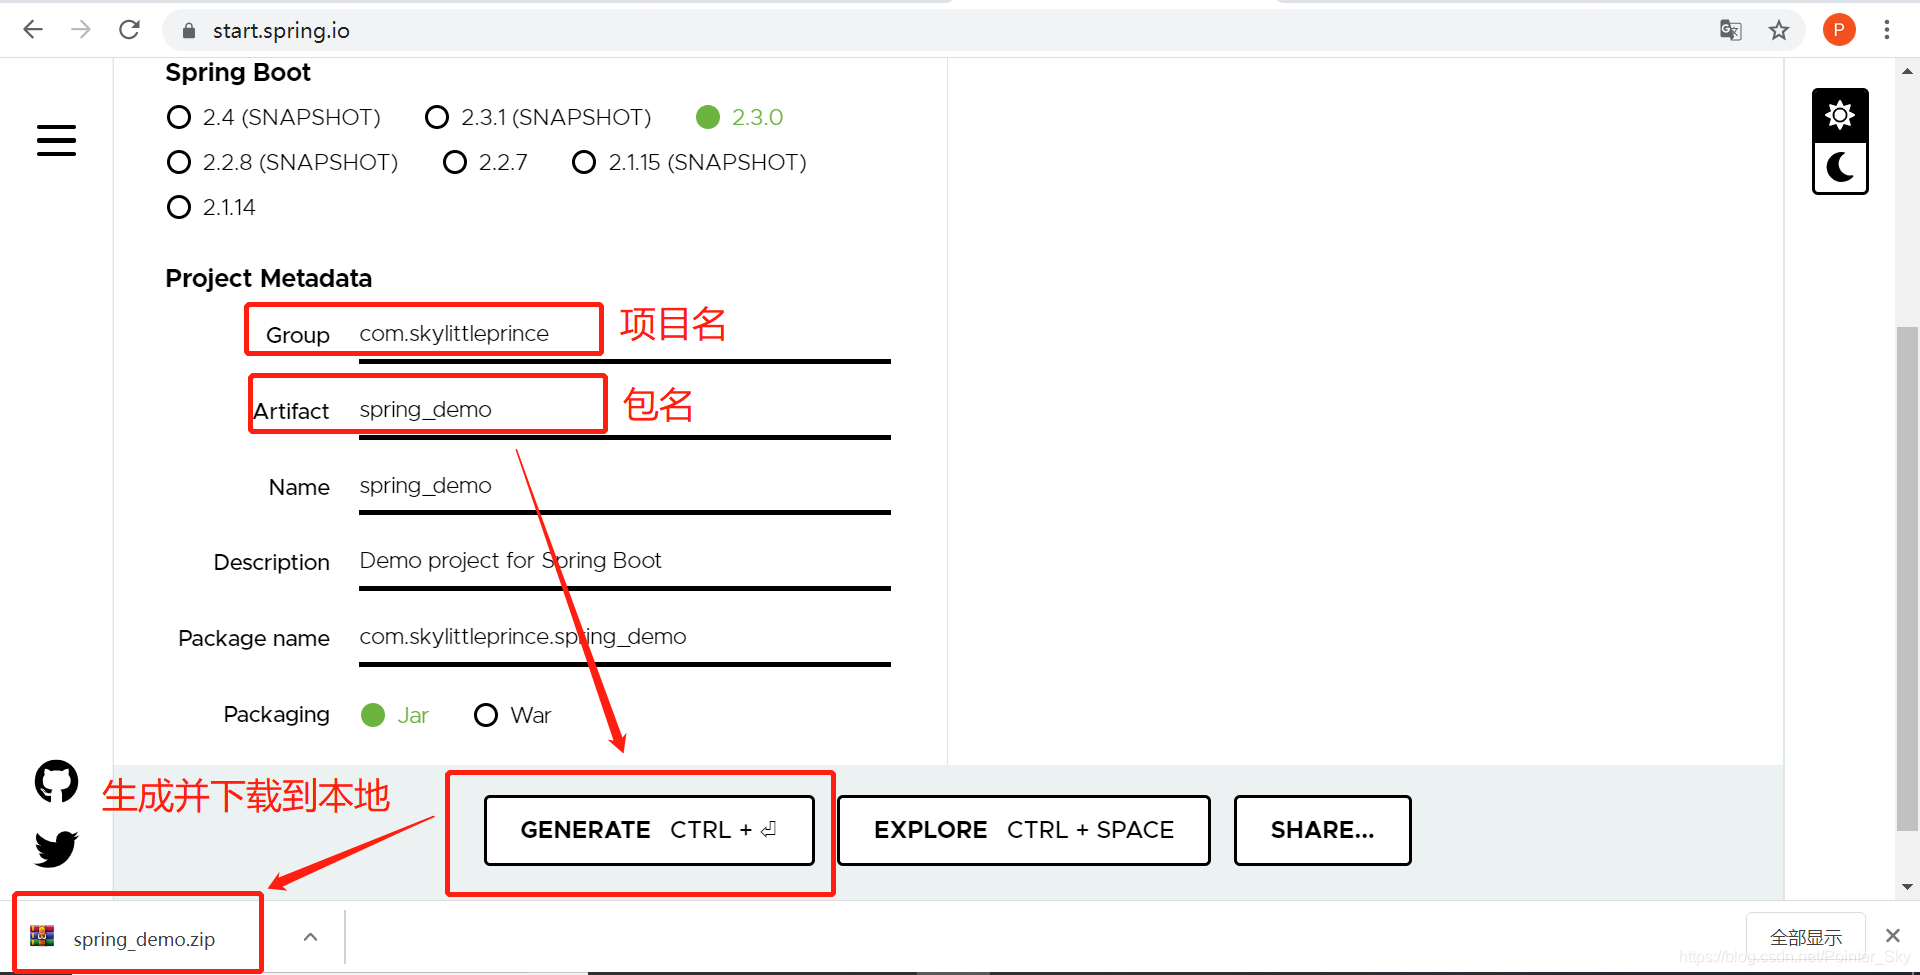Viewport: 1920px width, 975px height.
Task: Reload the start.spring.io page
Action: pyautogui.click(x=129, y=30)
